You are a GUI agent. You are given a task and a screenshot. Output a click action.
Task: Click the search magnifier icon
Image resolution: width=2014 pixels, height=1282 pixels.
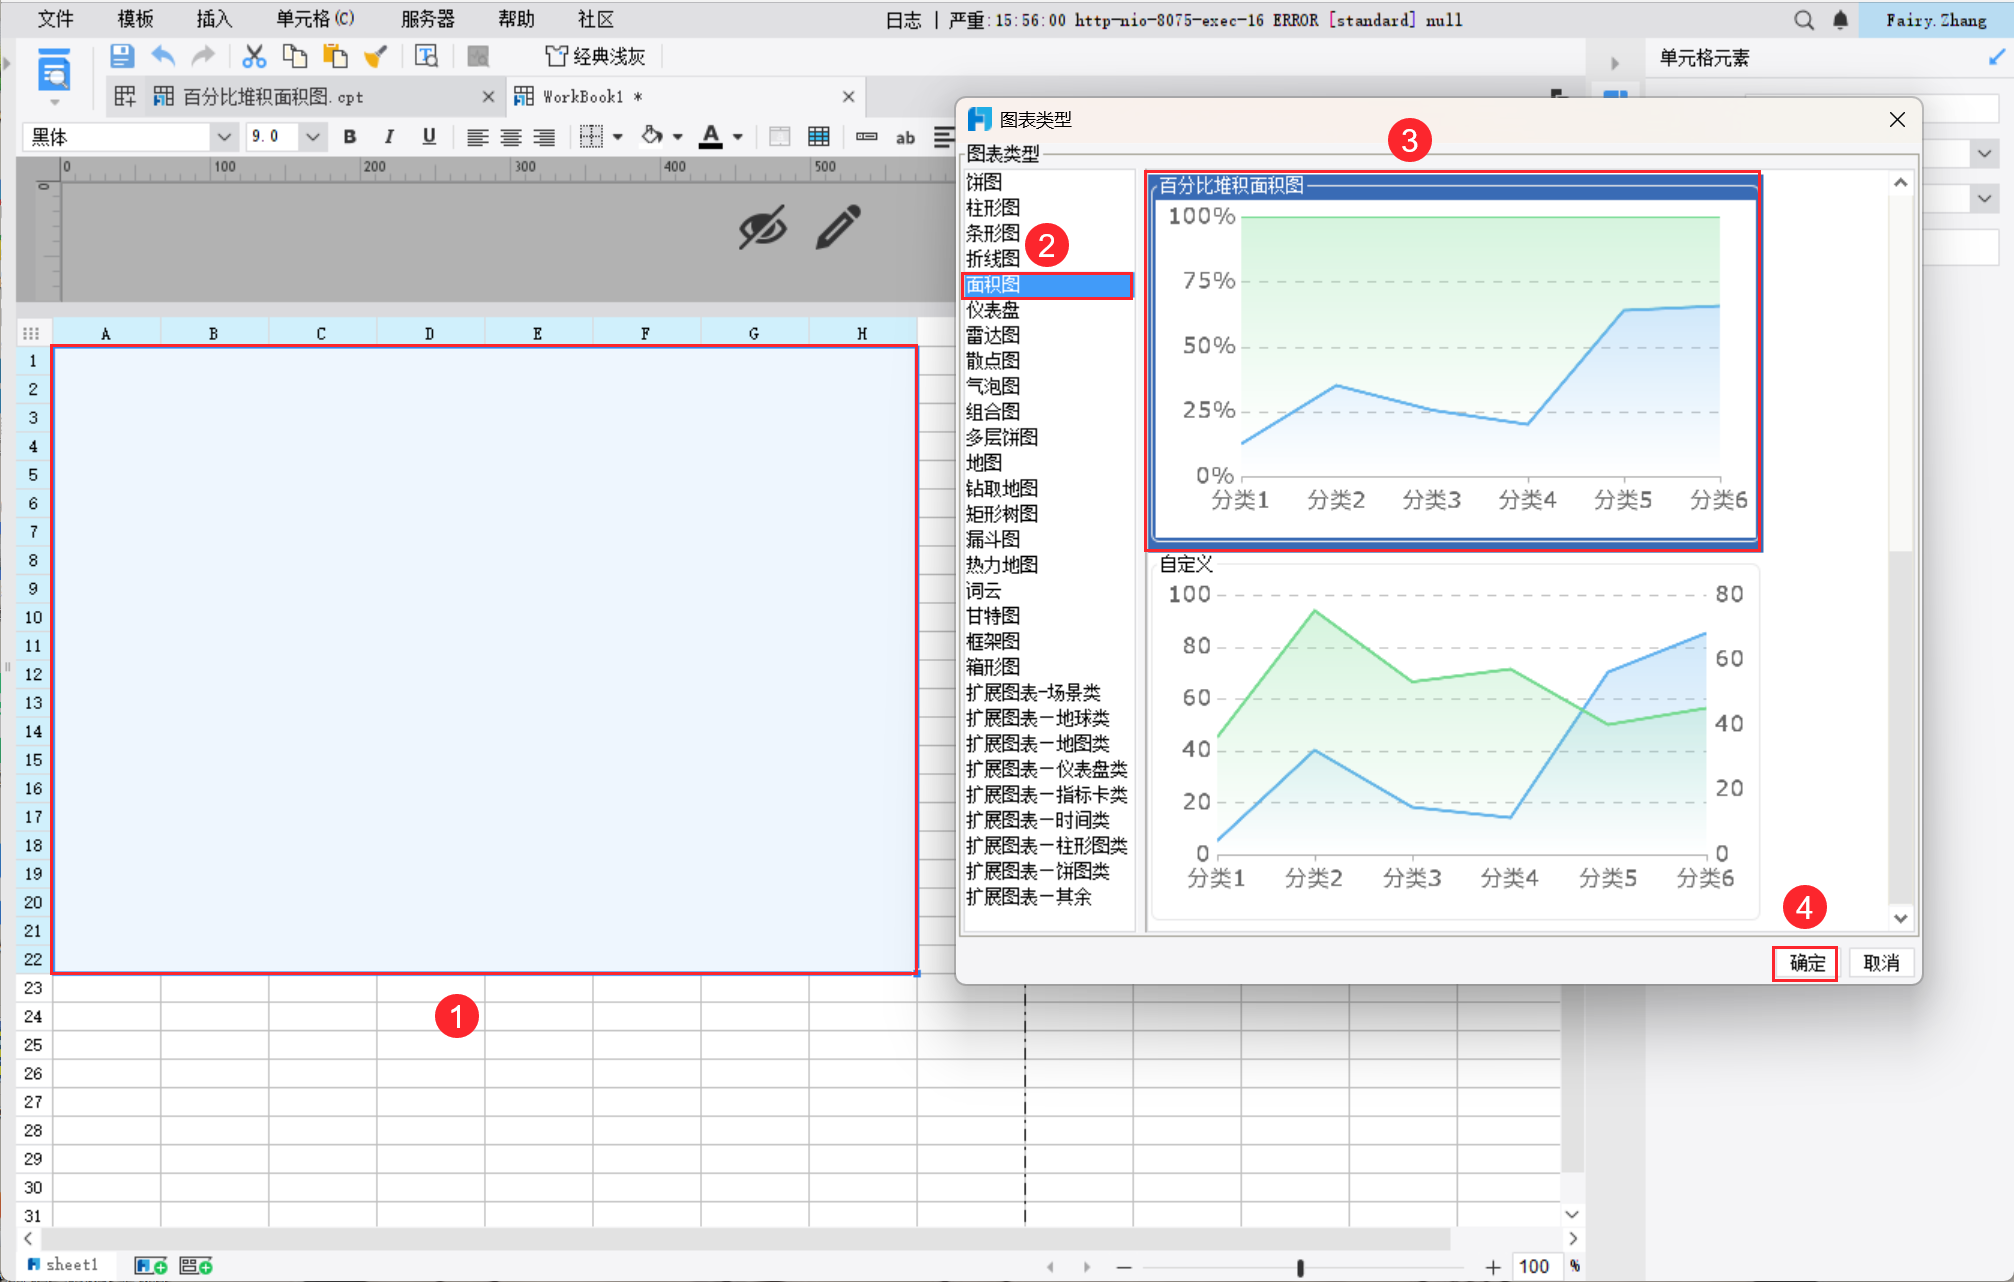[1803, 20]
